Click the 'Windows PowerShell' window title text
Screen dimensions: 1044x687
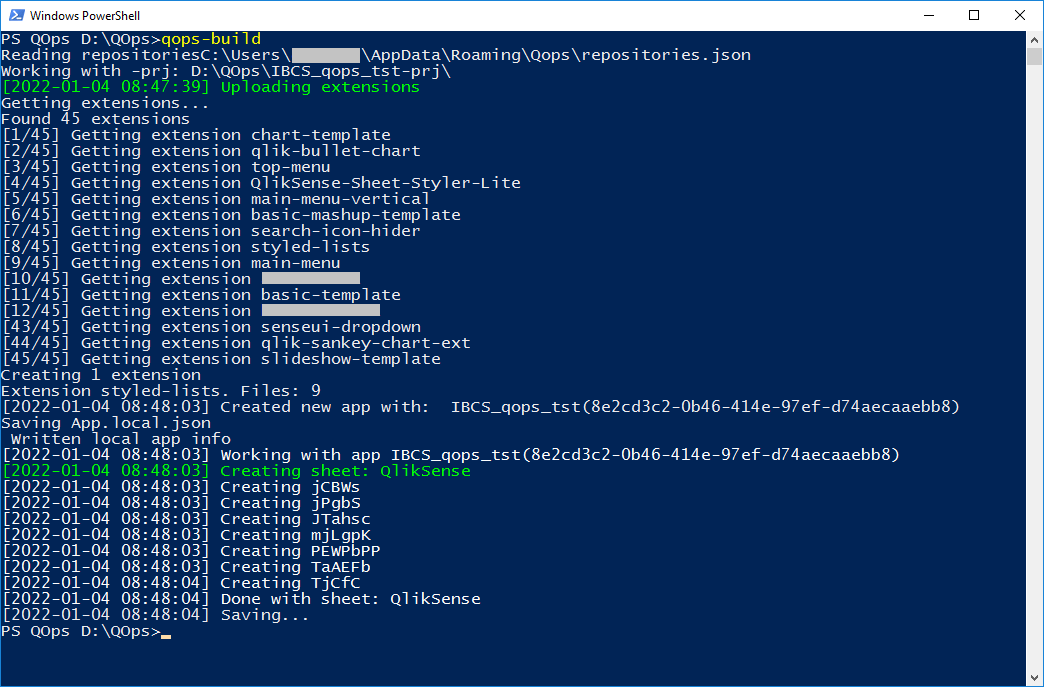point(85,15)
